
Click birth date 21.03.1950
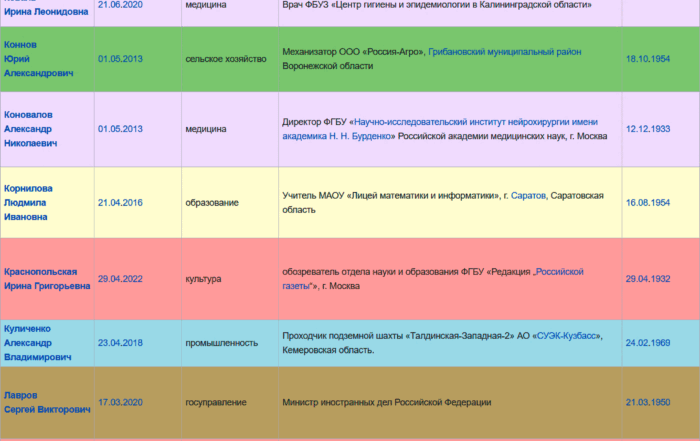point(648,402)
